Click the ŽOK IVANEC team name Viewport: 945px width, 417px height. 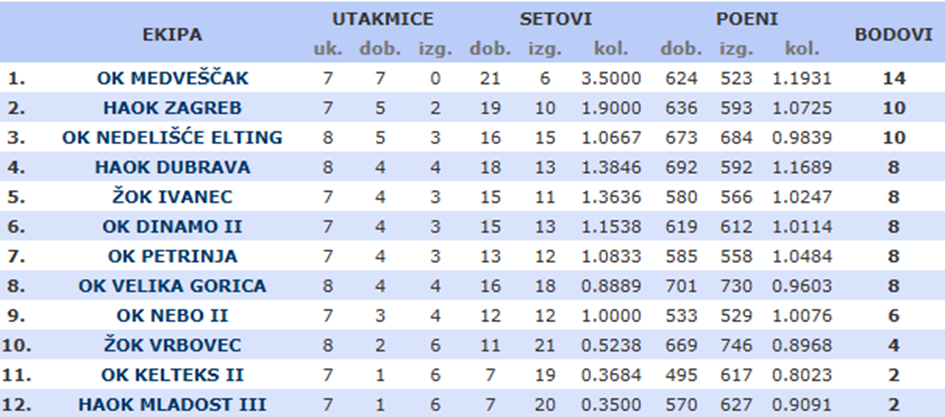coord(172,197)
